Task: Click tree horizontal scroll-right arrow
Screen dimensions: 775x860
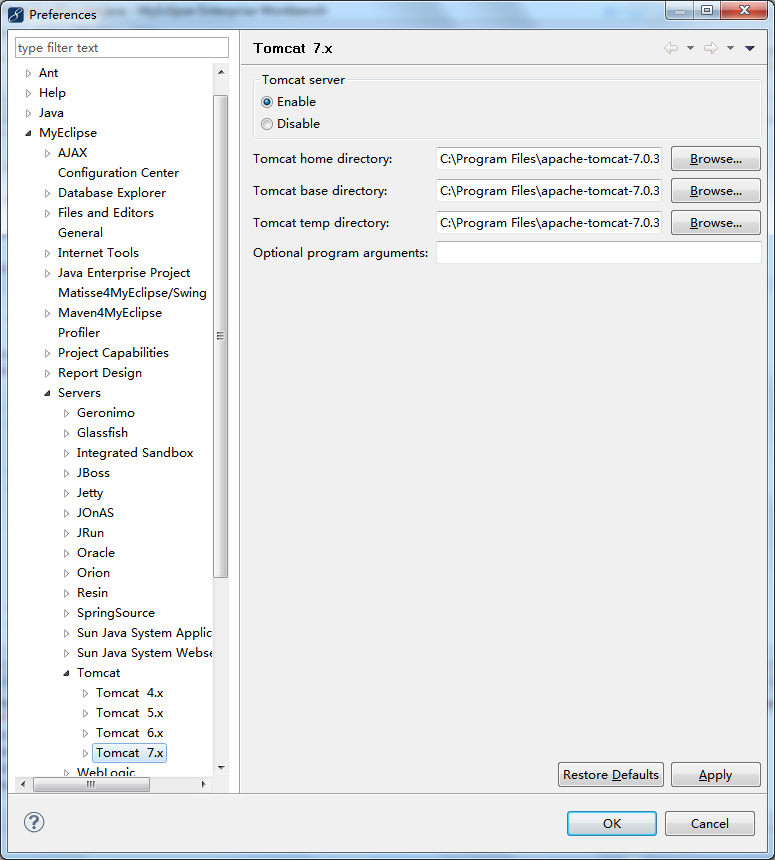Action: [x=203, y=784]
